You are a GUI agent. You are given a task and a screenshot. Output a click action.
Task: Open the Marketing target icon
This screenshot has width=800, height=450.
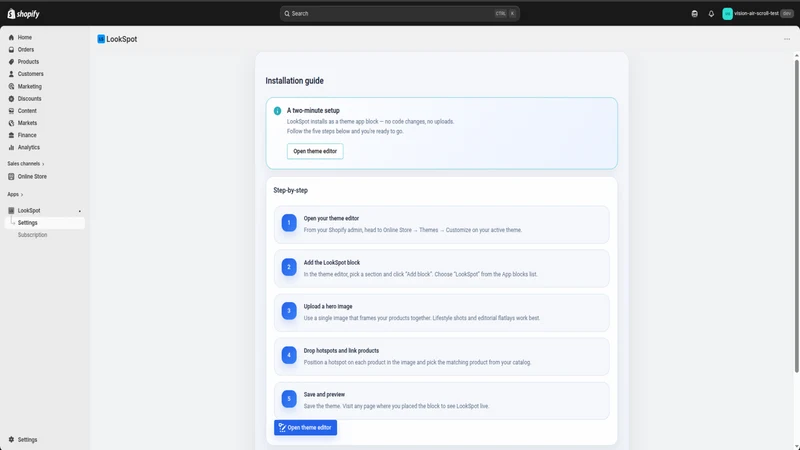pos(11,86)
